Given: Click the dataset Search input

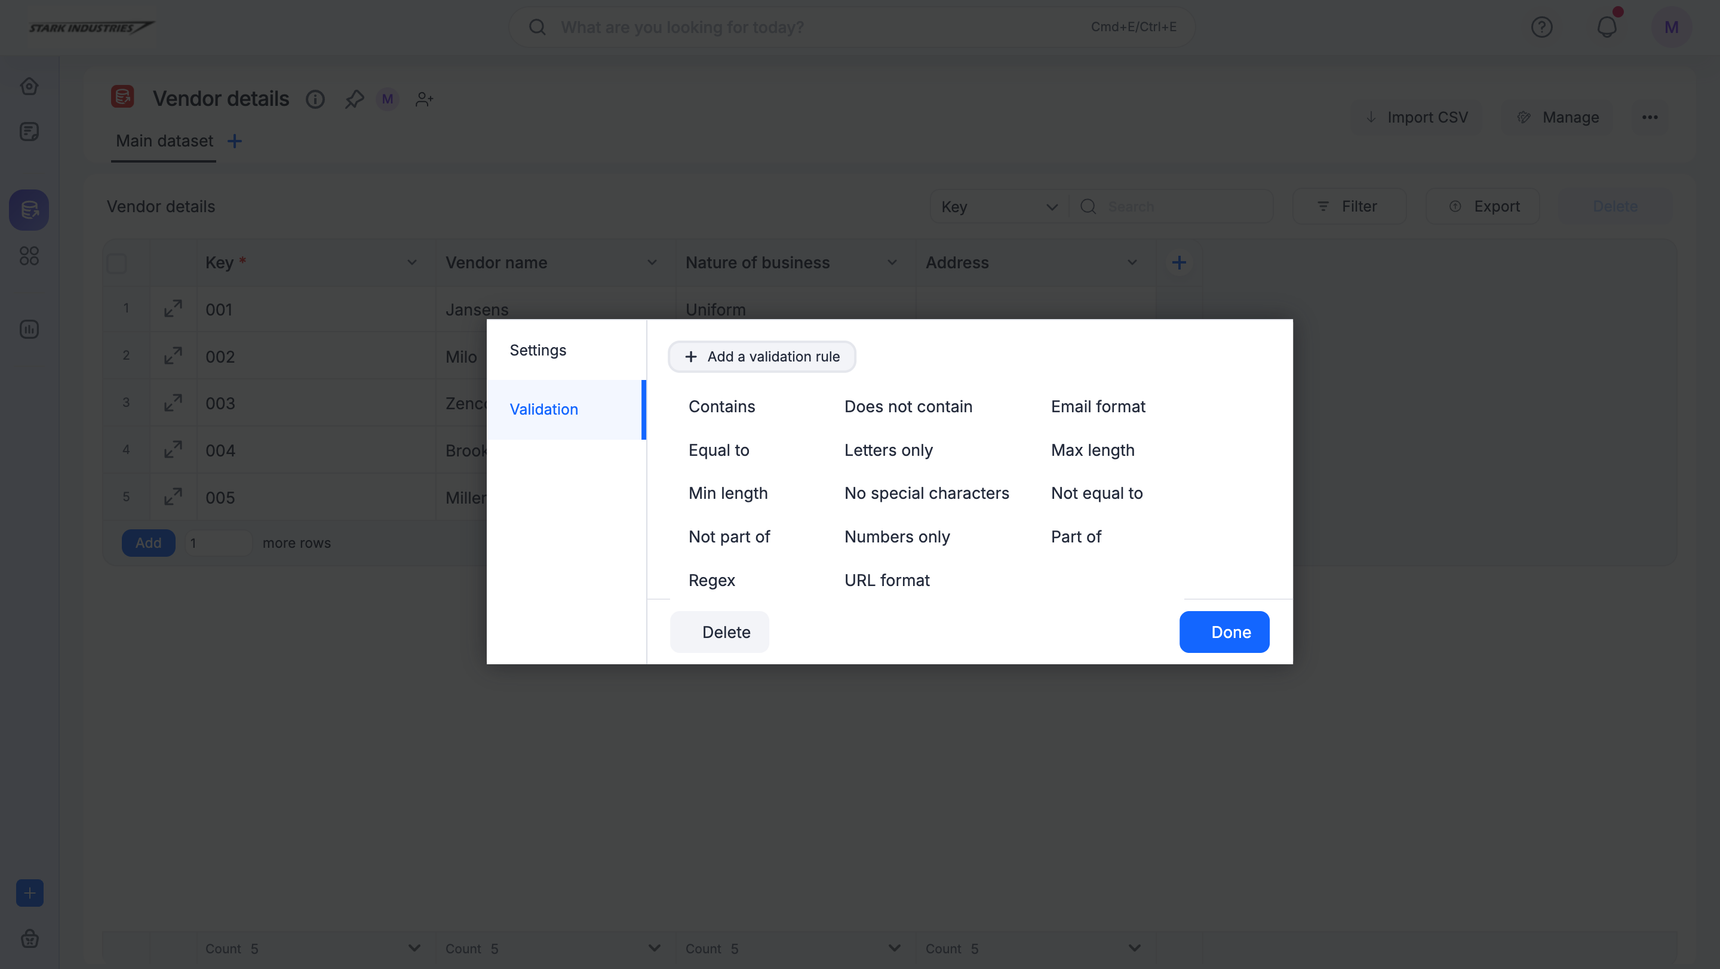Looking at the screenshot, I should [x=1171, y=206].
